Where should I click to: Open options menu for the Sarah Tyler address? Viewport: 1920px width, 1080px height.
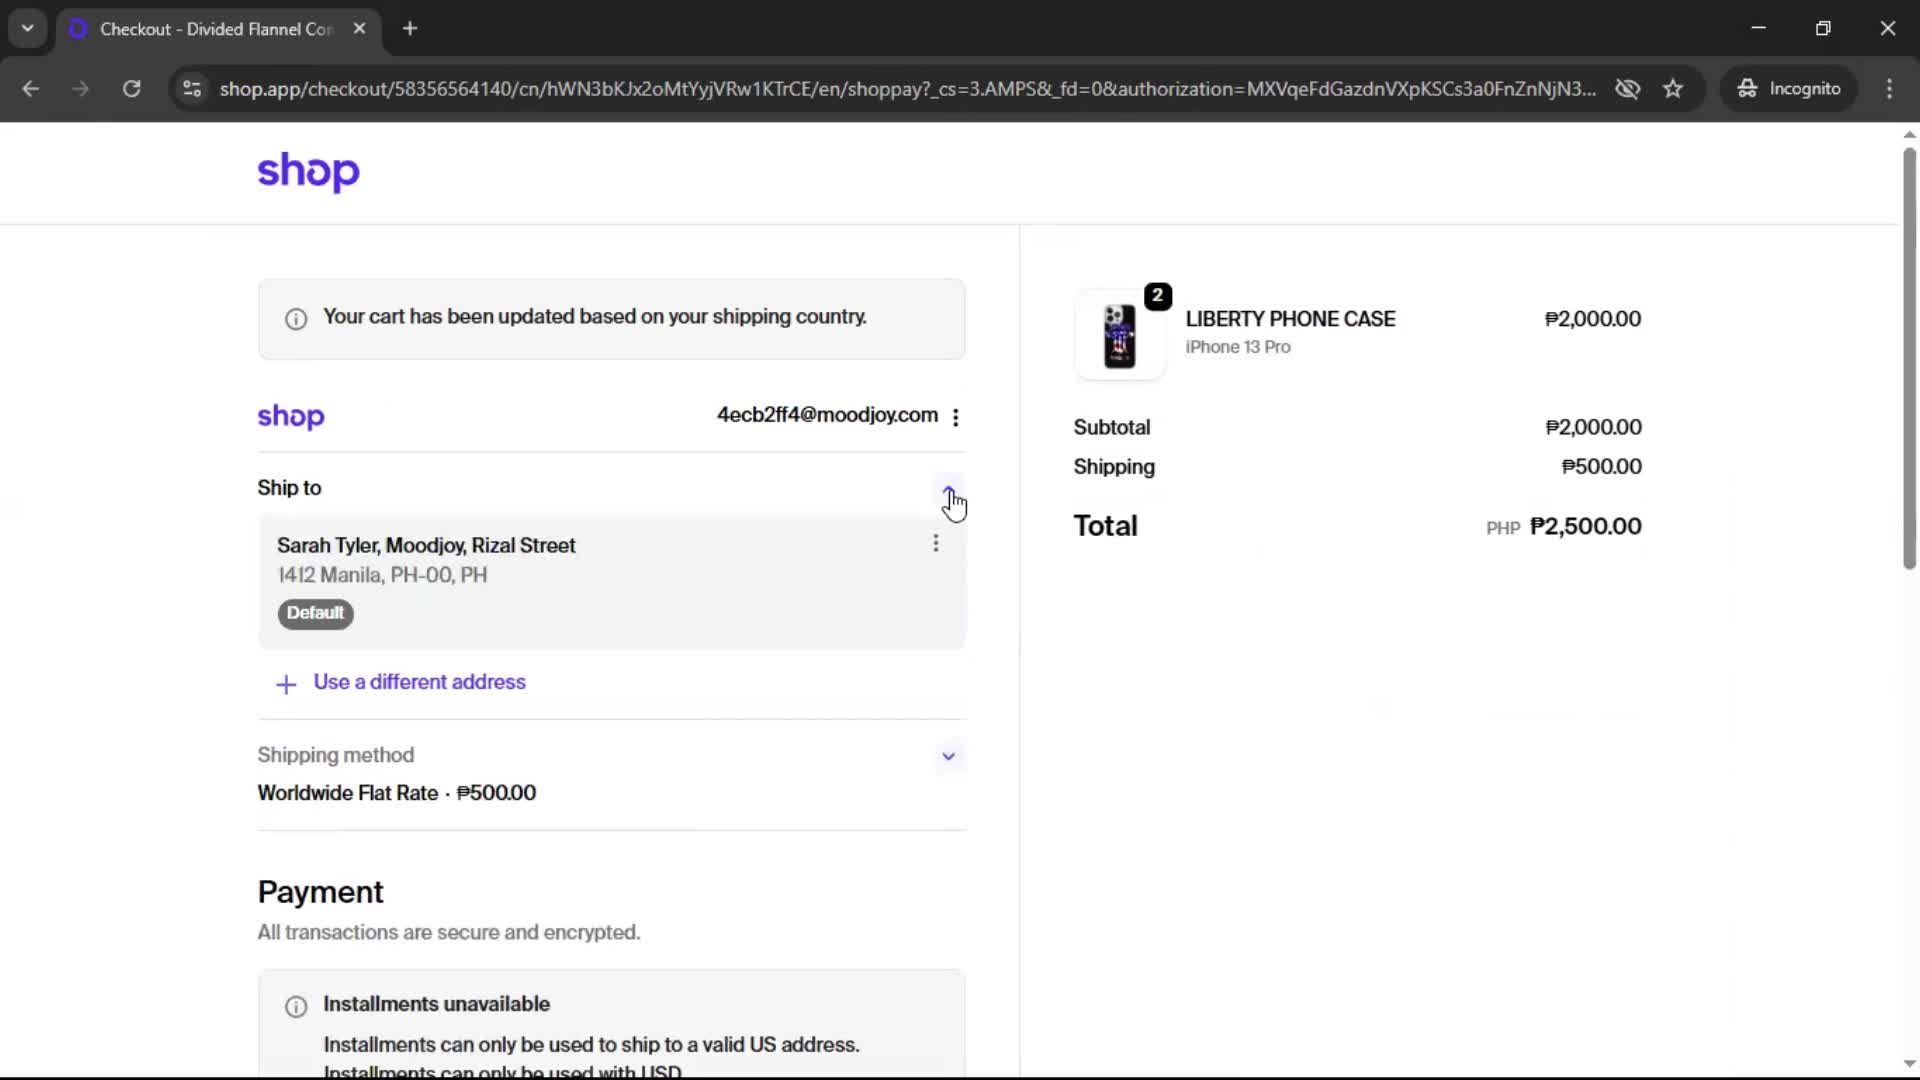click(x=936, y=543)
